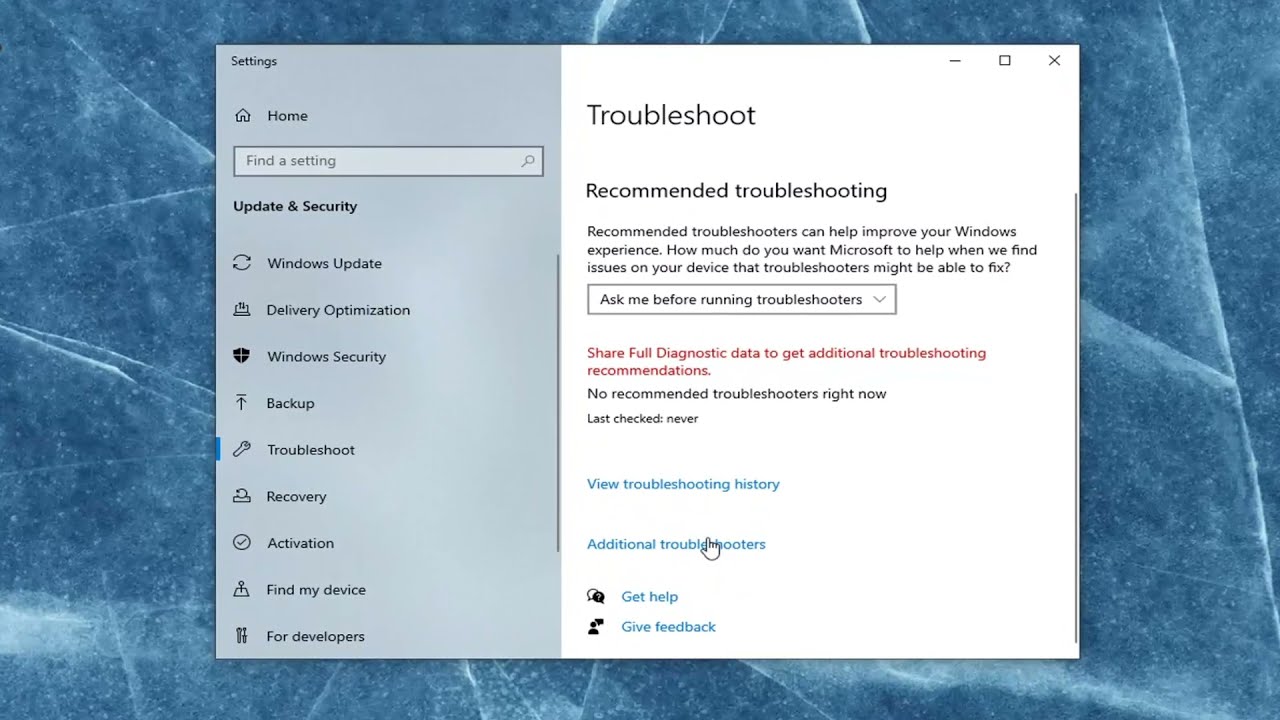1280x720 pixels.
Task: Click Share Full Diagnostic data link
Action: coord(786,361)
